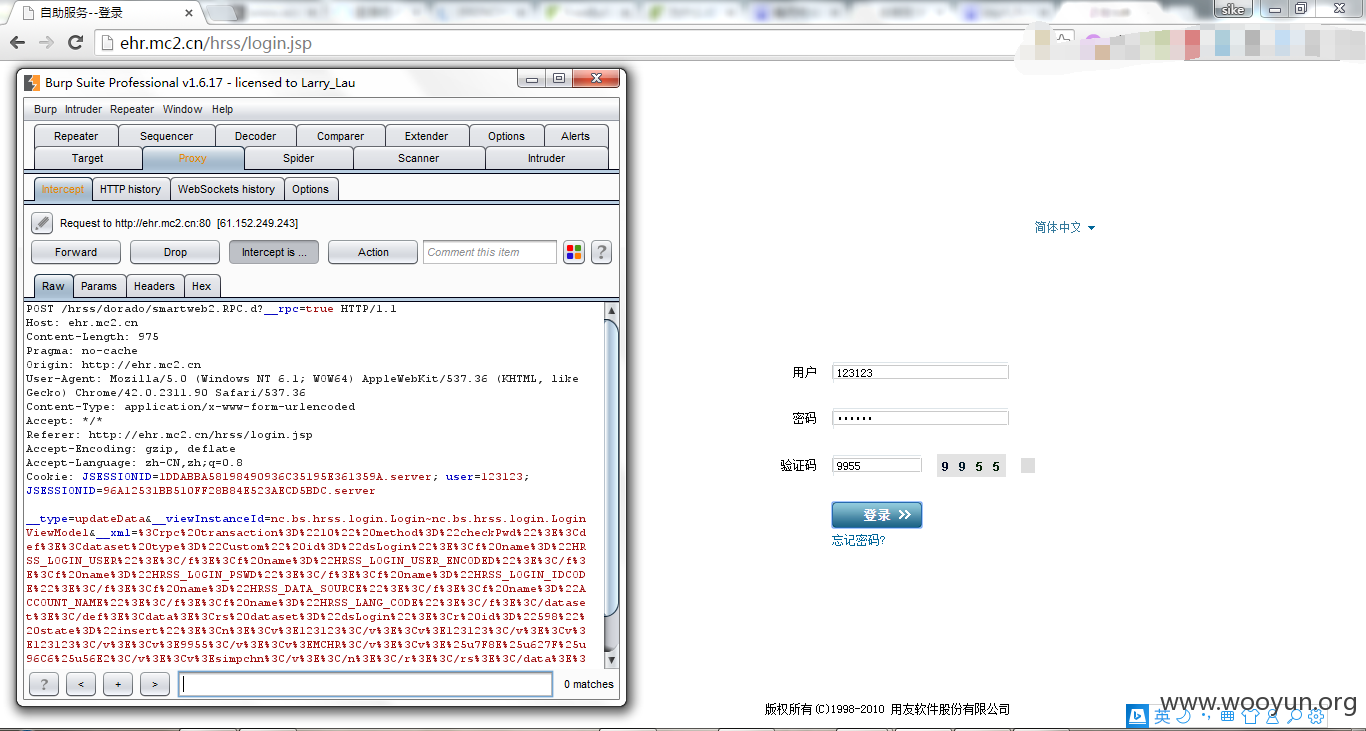Open the Repeater menu in the menu bar

[132, 109]
